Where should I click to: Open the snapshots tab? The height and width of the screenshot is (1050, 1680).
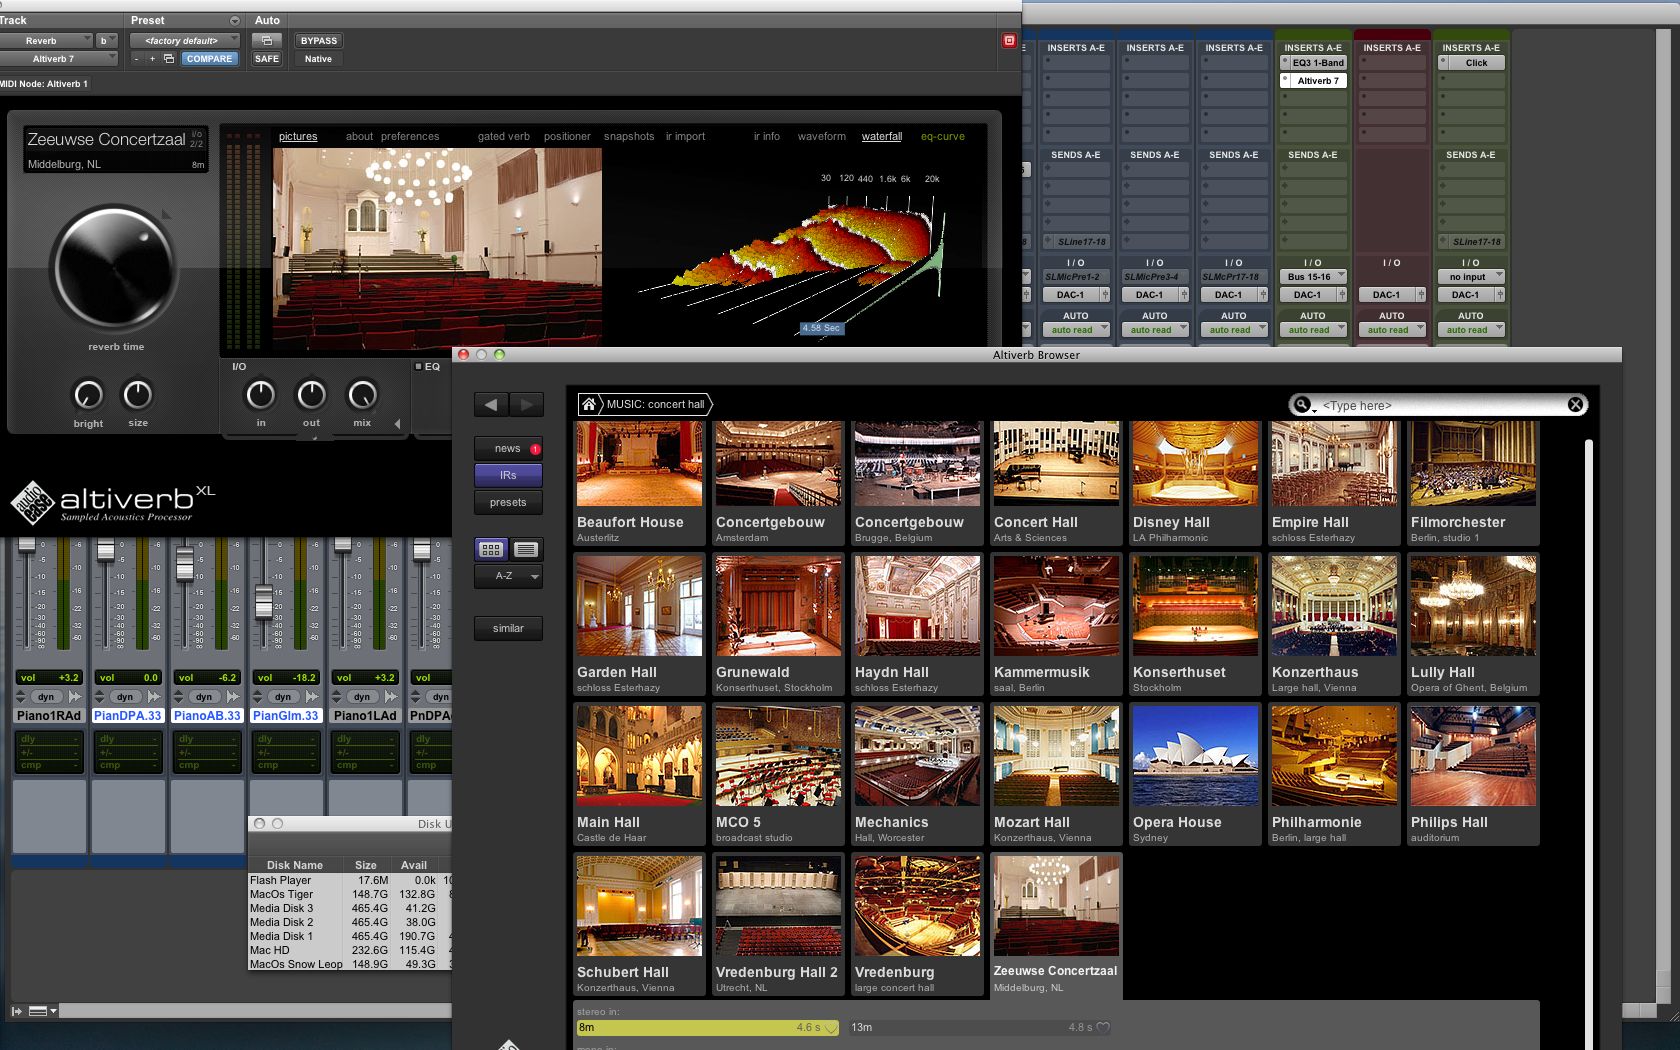click(x=629, y=137)
